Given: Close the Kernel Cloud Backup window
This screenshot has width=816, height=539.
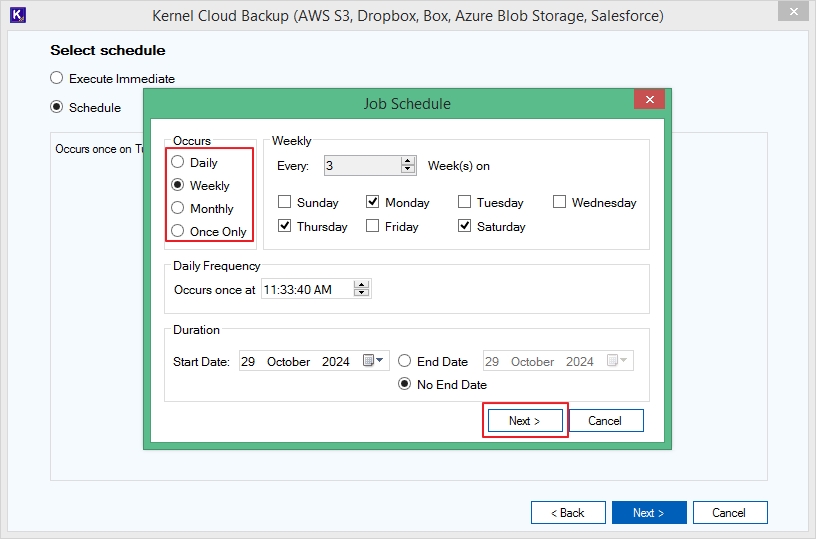Looking at the screenshot, I should [793, 11].
